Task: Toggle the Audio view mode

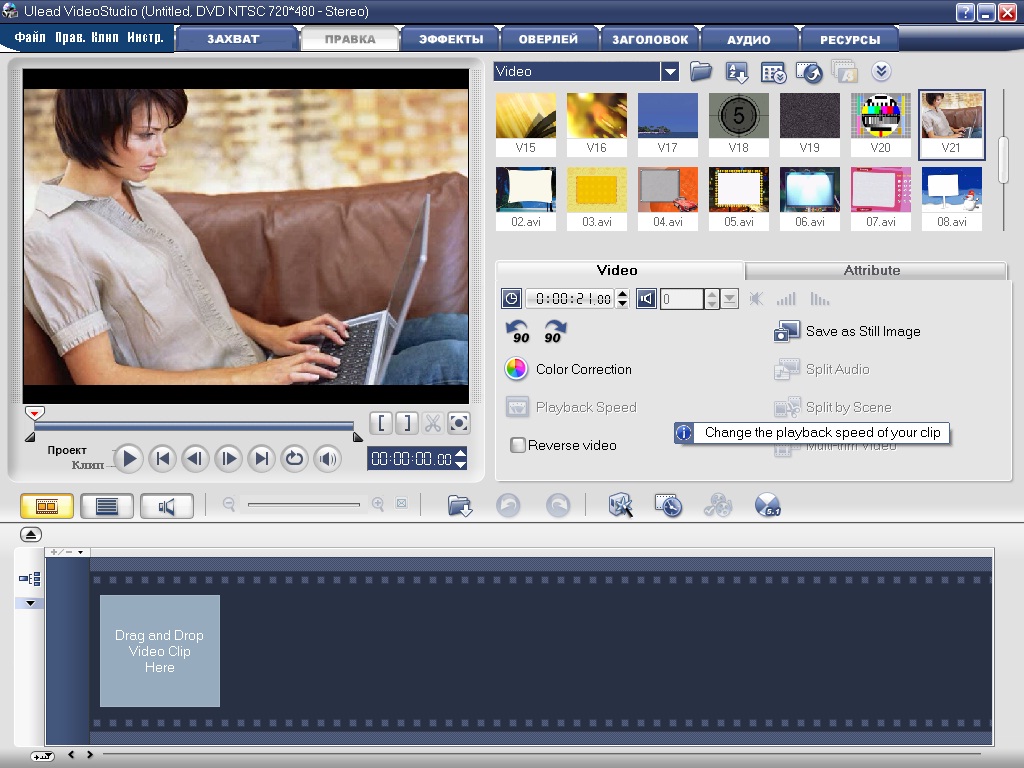Action: [167, 507]
